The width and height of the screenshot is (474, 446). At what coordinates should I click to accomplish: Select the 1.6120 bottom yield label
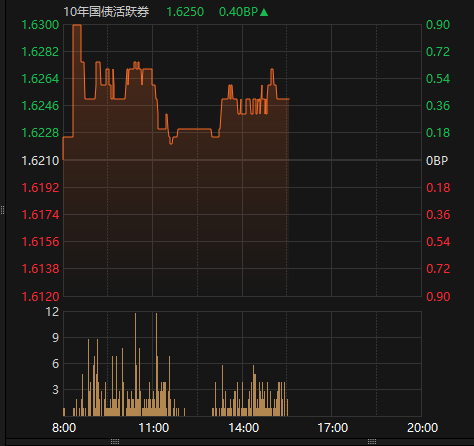(40, 296)
